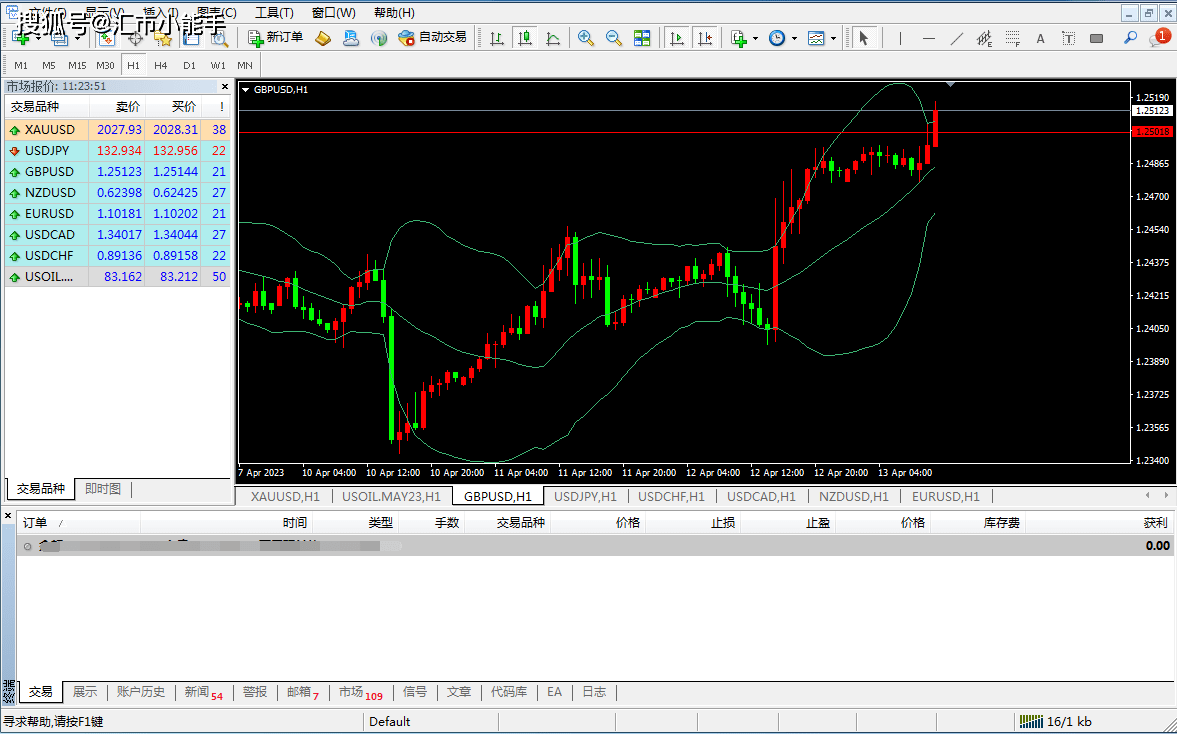Select the crosshair cursor tool
This screenshot has height=734, width=1177.
point(134,38)
